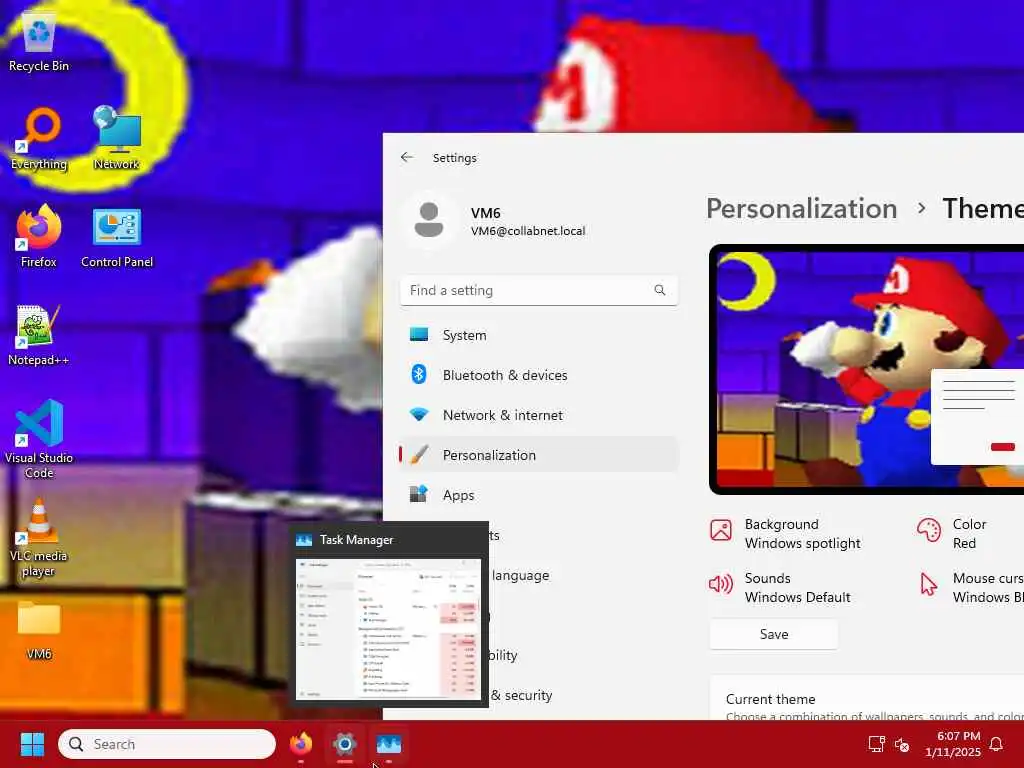Click Task Manager icon in taskbar
This screenshot has height=768, width=1024.
(x=389, y=744)
